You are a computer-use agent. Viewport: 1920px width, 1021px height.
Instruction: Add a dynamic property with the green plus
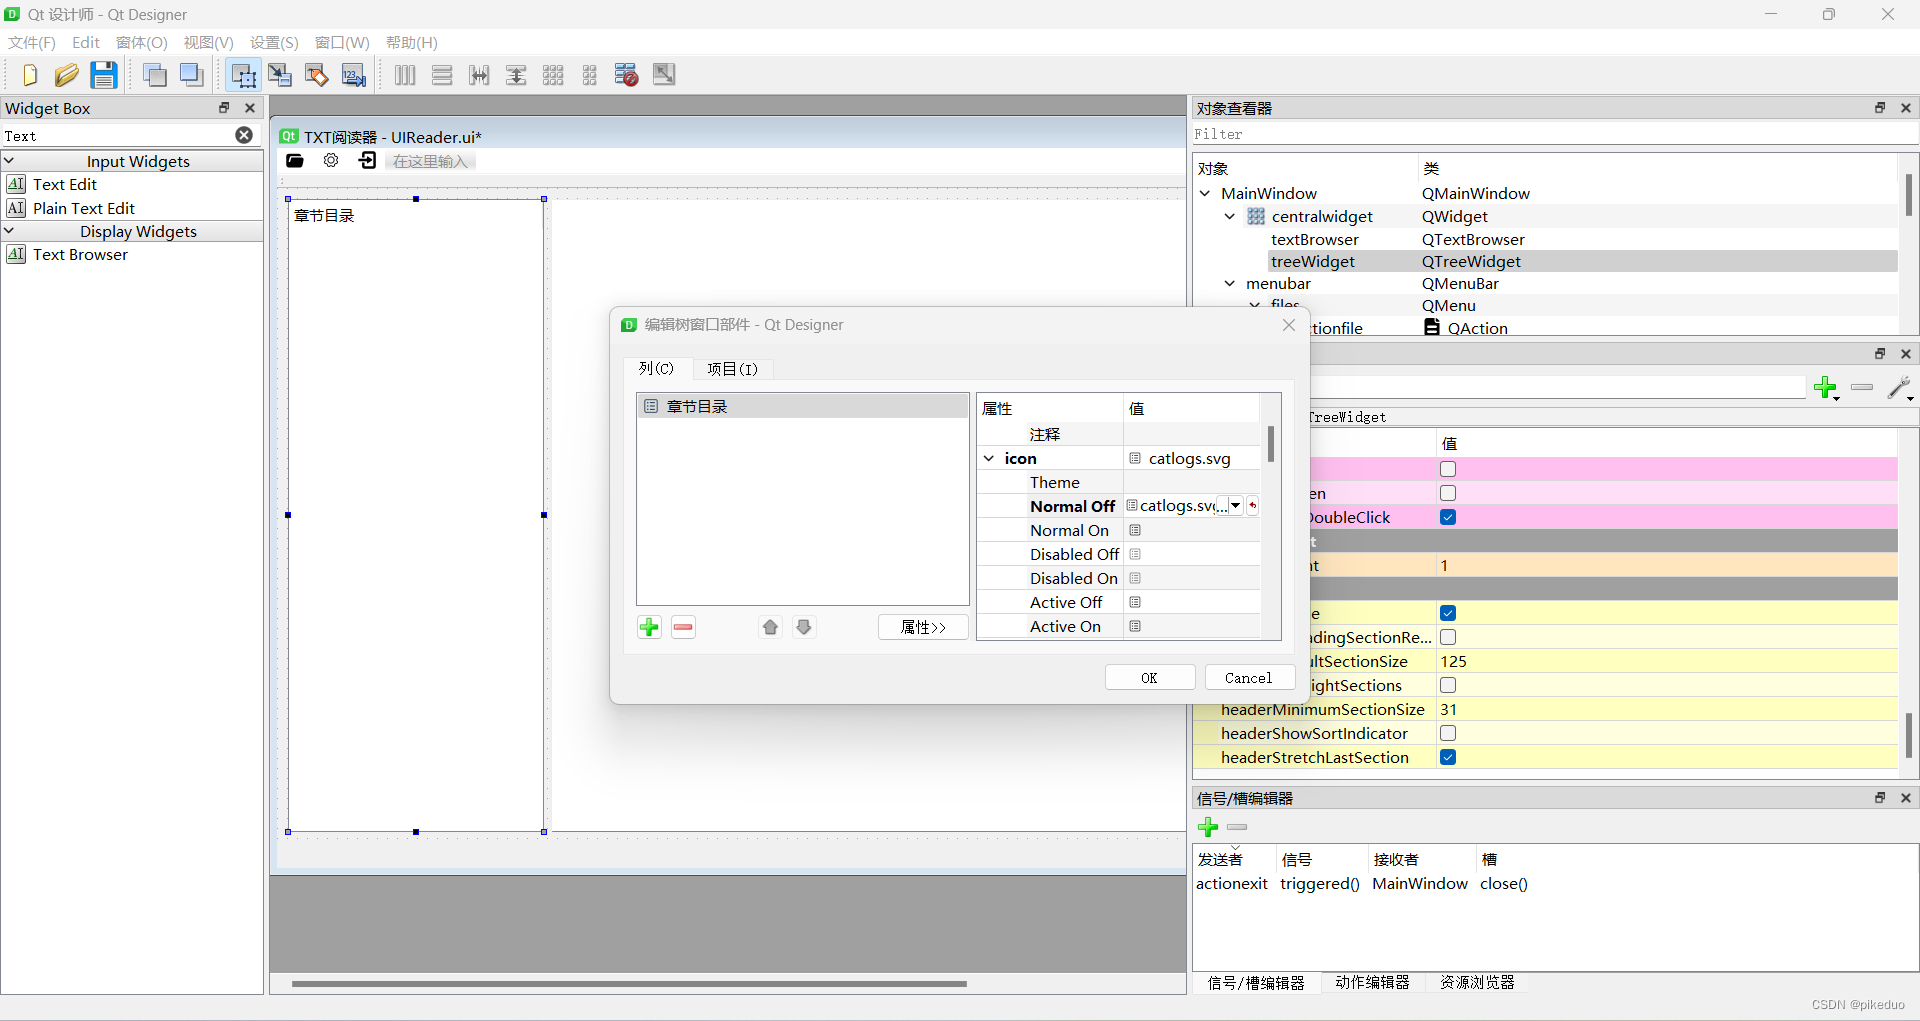(1826, 388)
